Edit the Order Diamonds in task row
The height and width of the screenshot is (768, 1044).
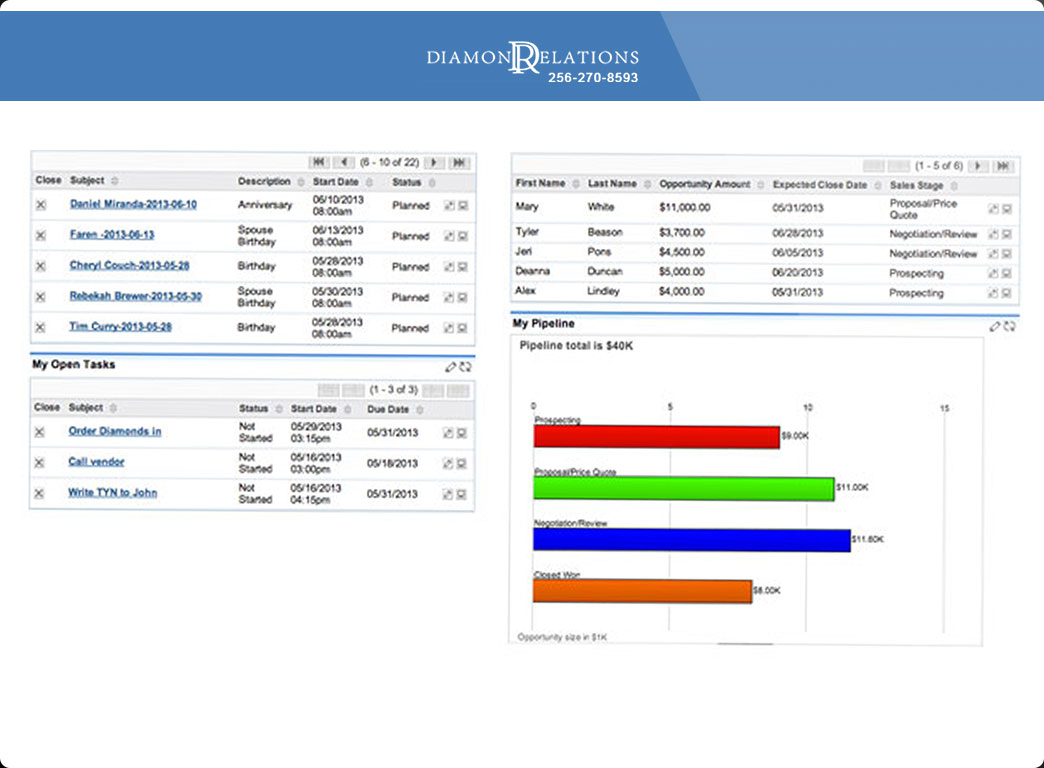point(448,433)
